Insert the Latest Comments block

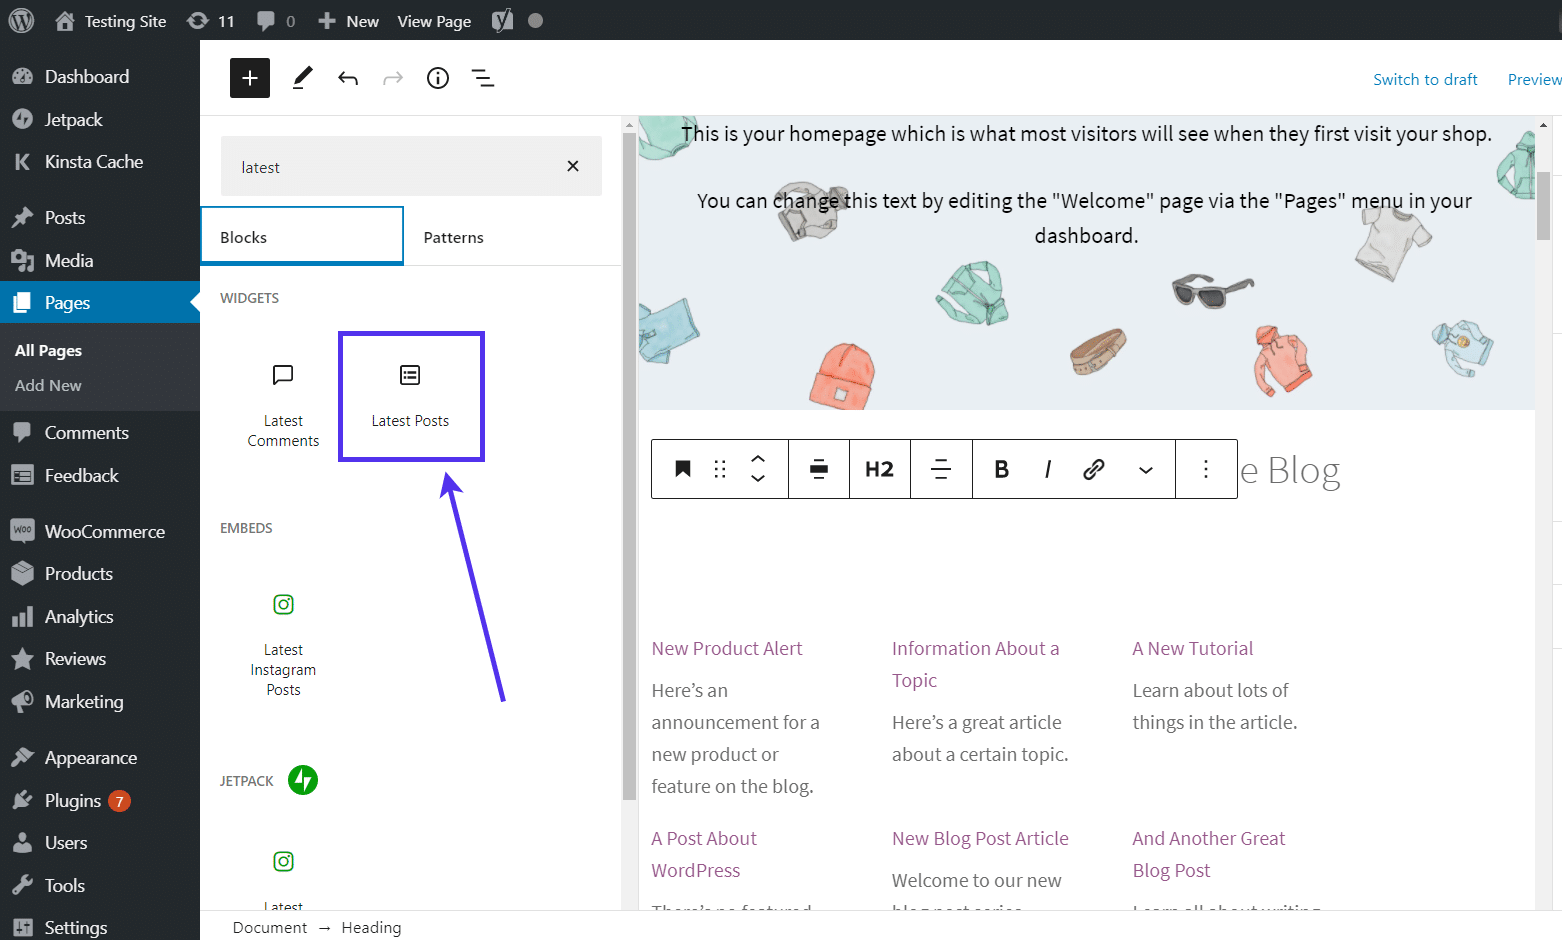(x=283, y=404)
